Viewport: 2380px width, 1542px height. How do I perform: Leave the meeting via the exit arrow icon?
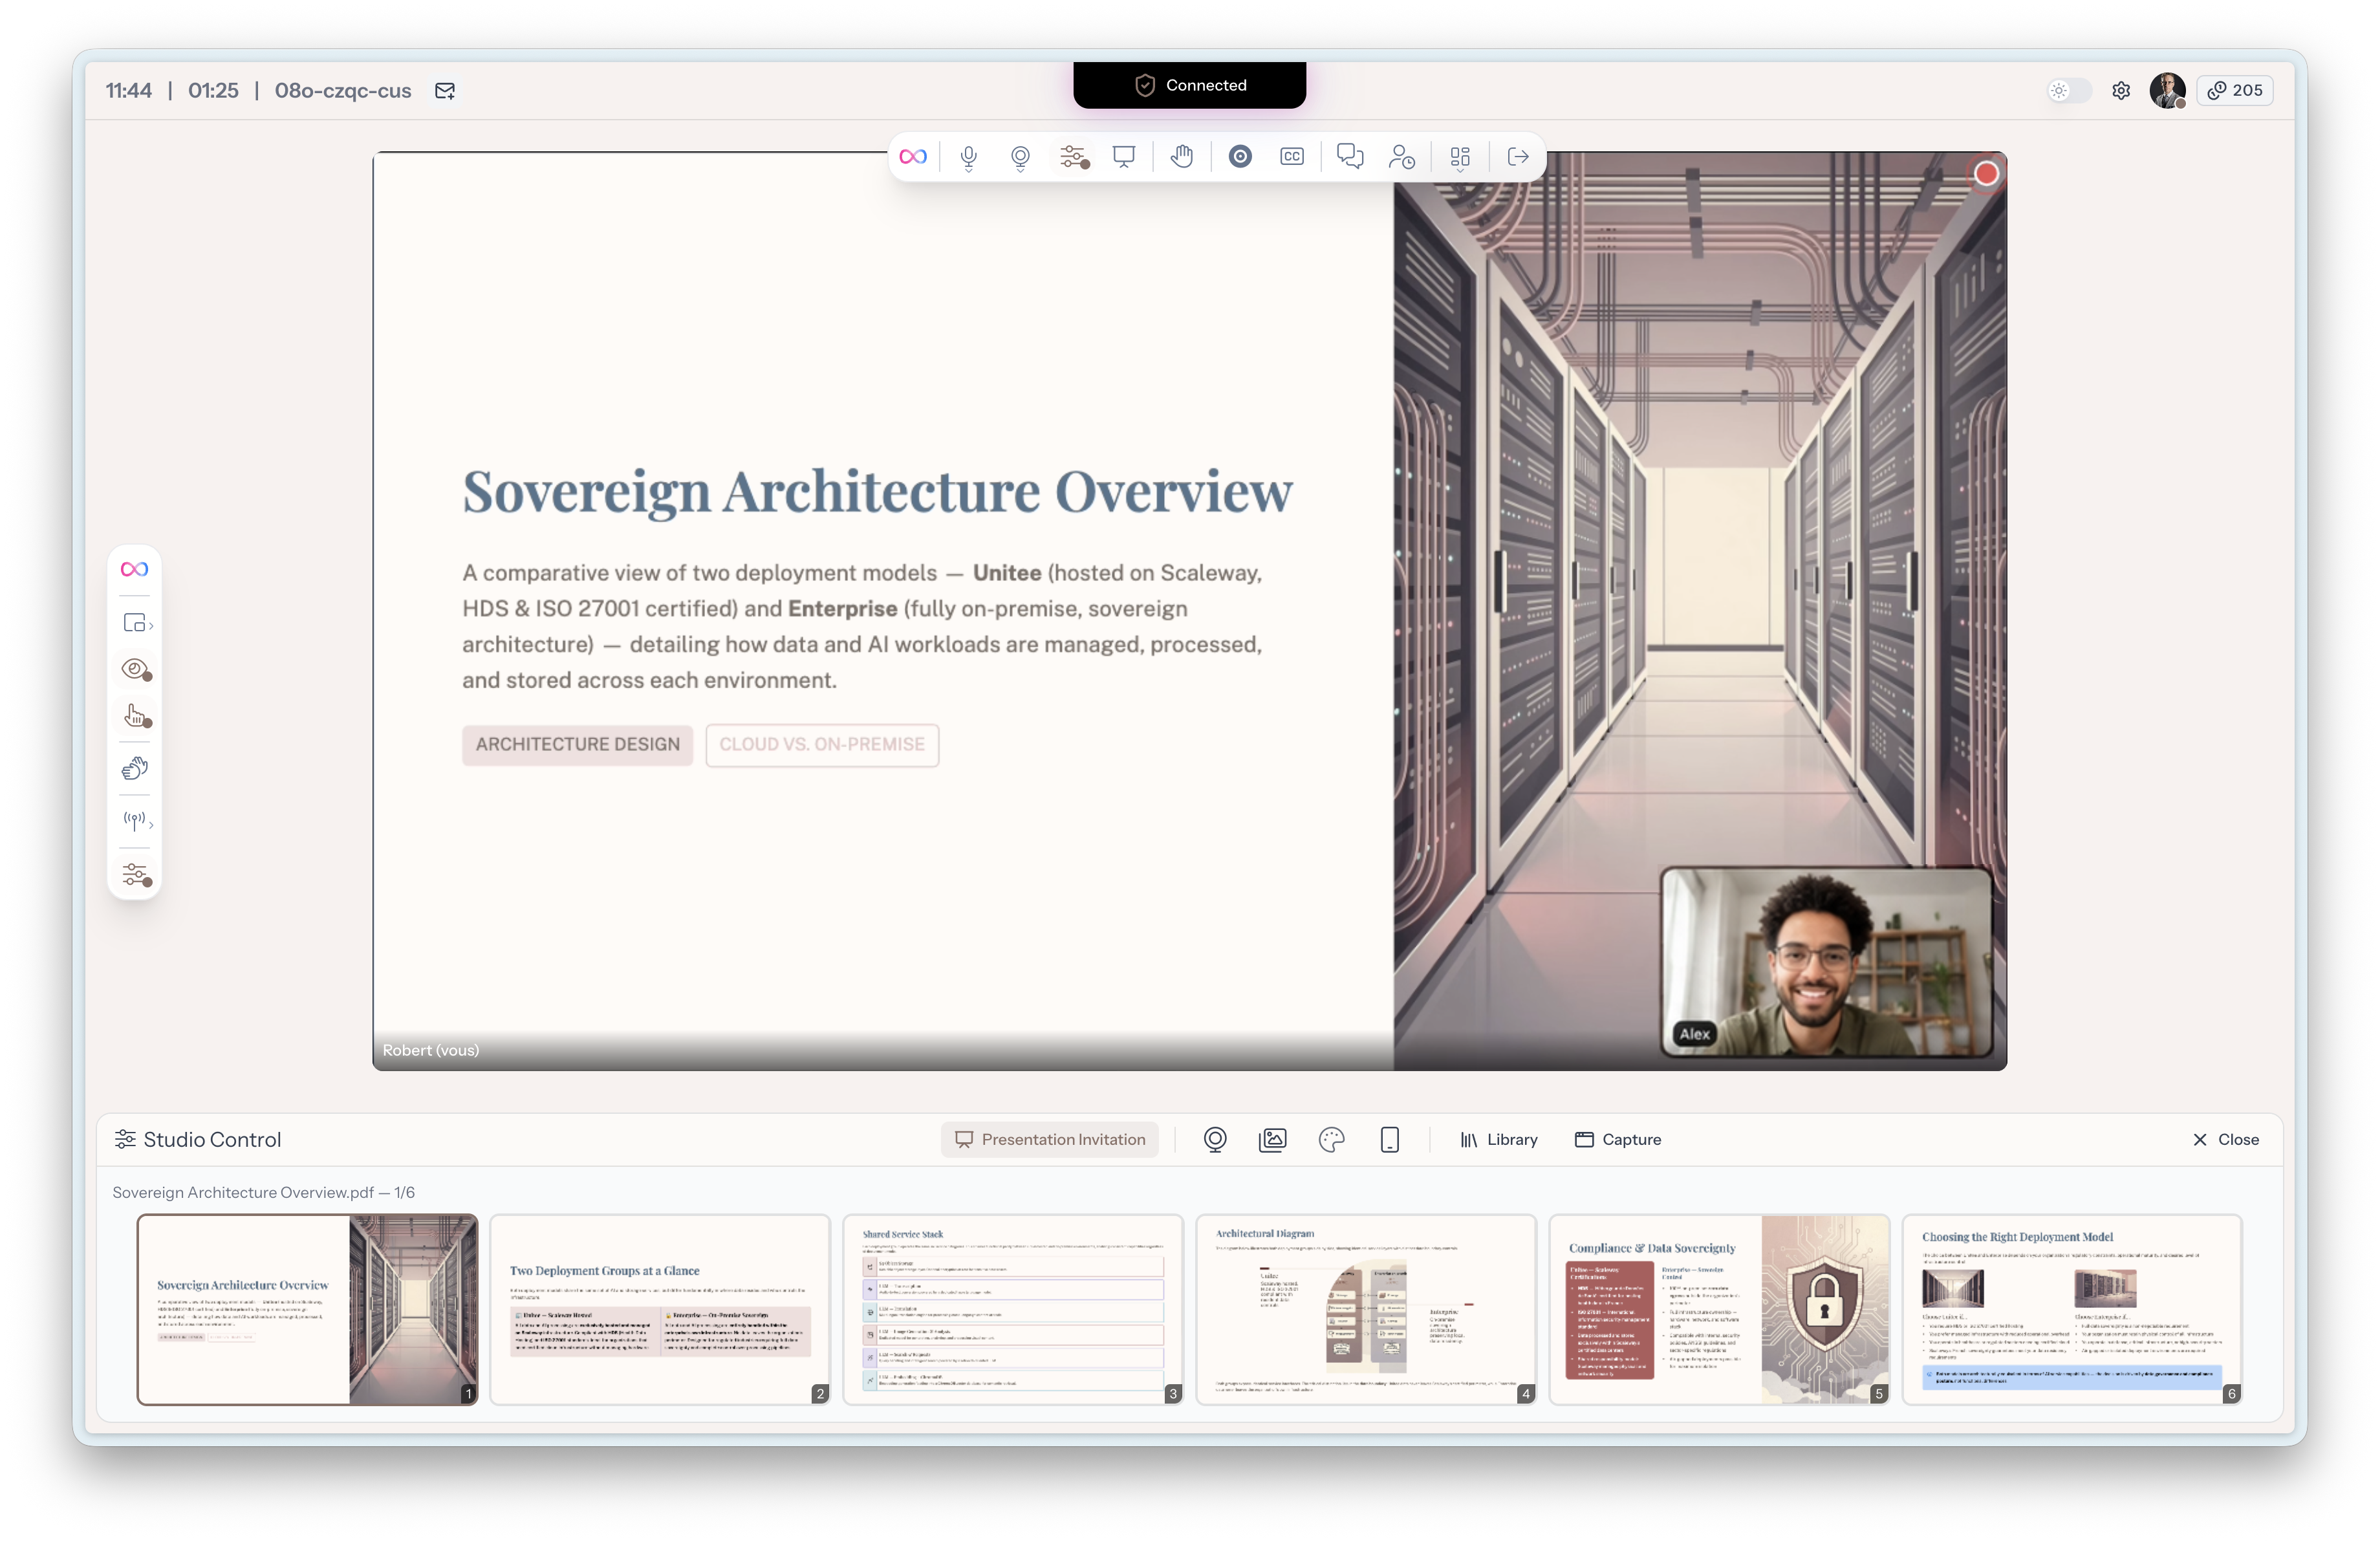1518,157
